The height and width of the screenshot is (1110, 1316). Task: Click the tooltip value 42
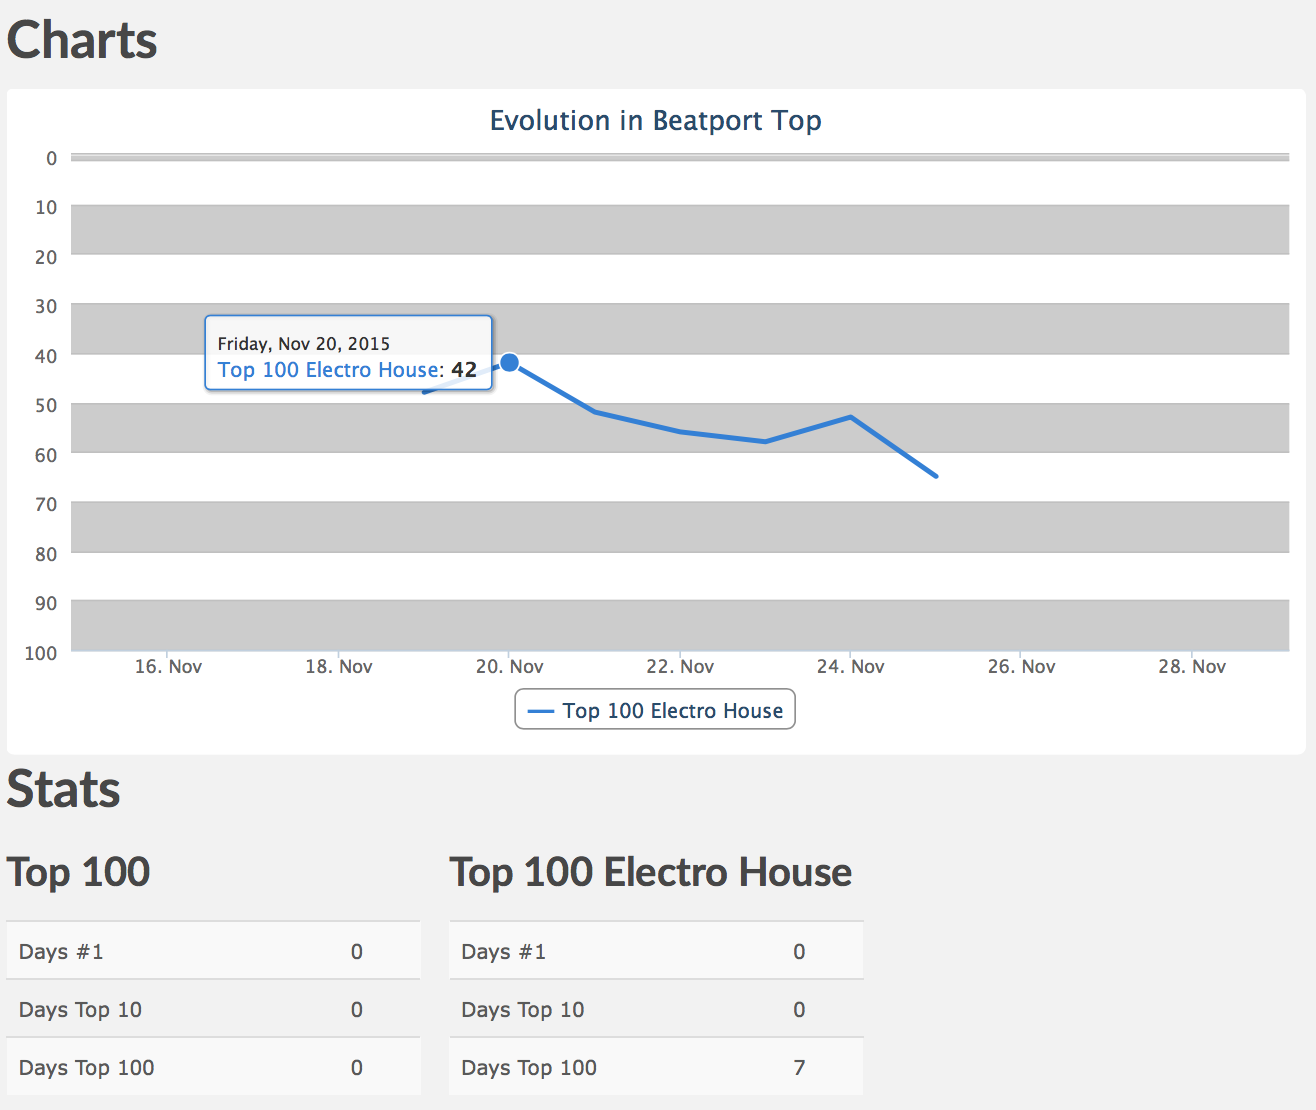pyautogui.click(x=464, y=370)
